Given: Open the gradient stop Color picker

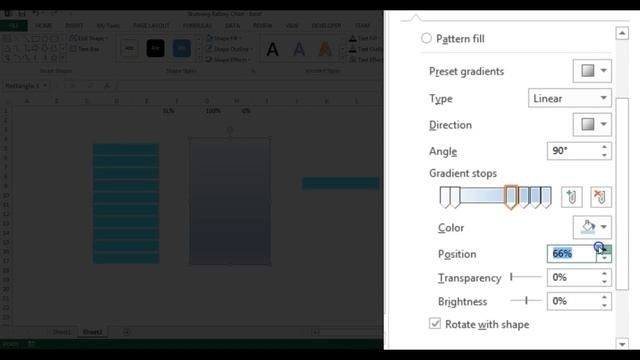Looking at the screenshot, I should [x=592, y=227].
